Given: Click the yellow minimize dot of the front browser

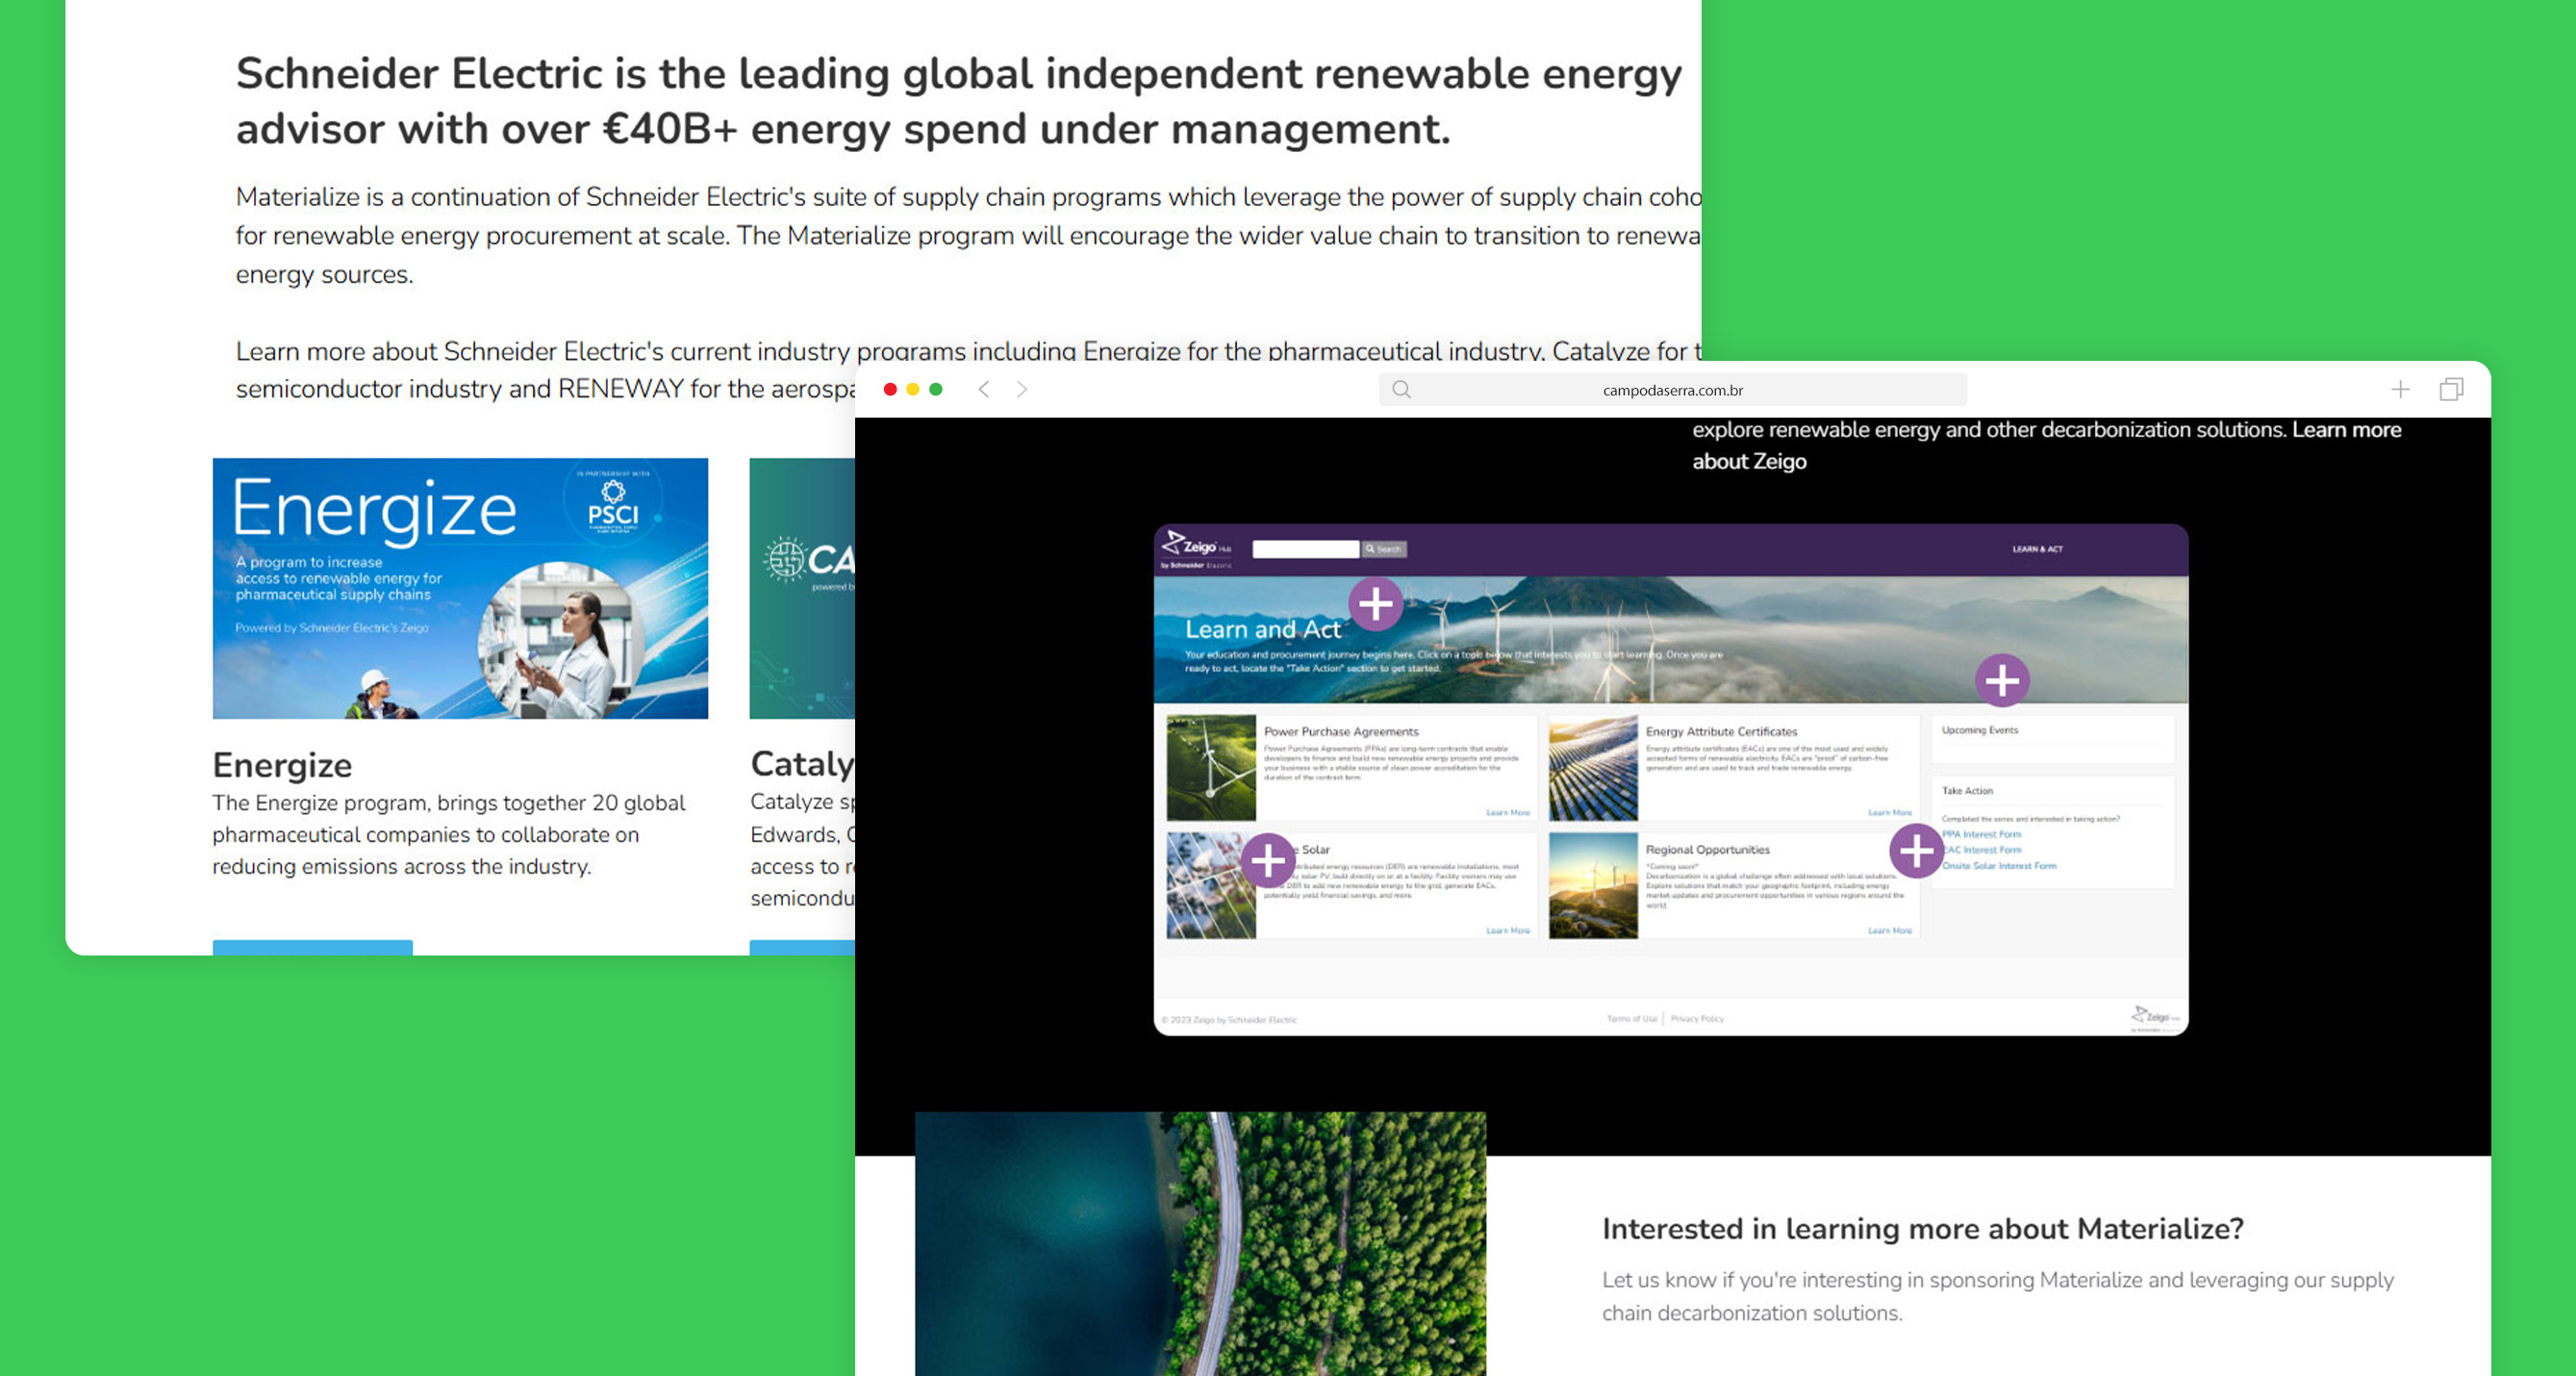Looking at the screenshot, I should tap(913, 389).
